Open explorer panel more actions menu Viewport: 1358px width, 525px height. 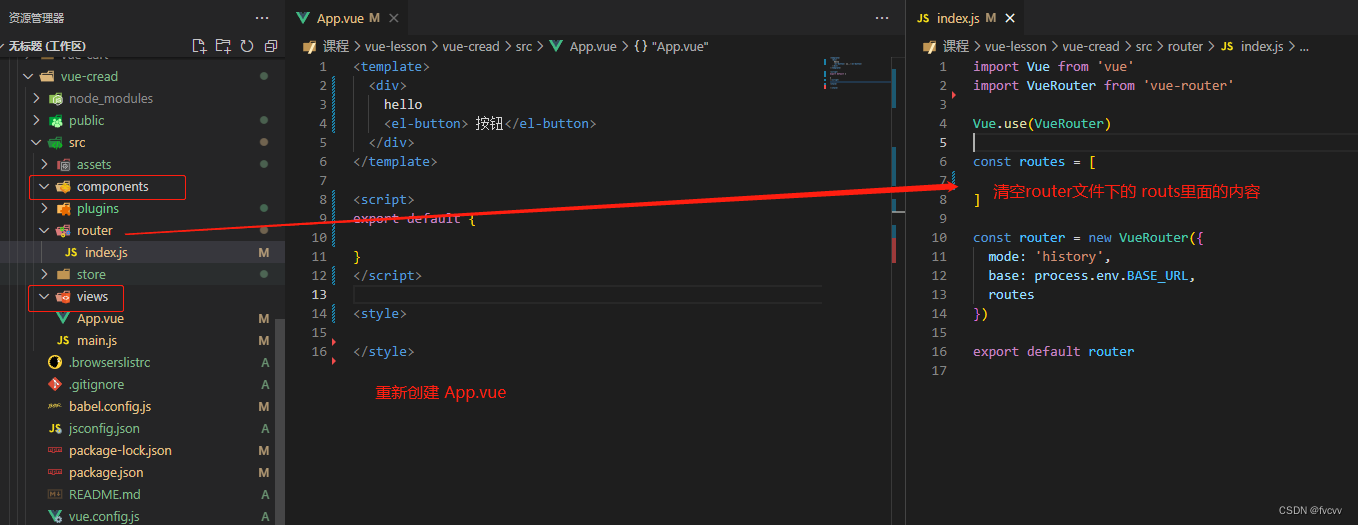262,18
